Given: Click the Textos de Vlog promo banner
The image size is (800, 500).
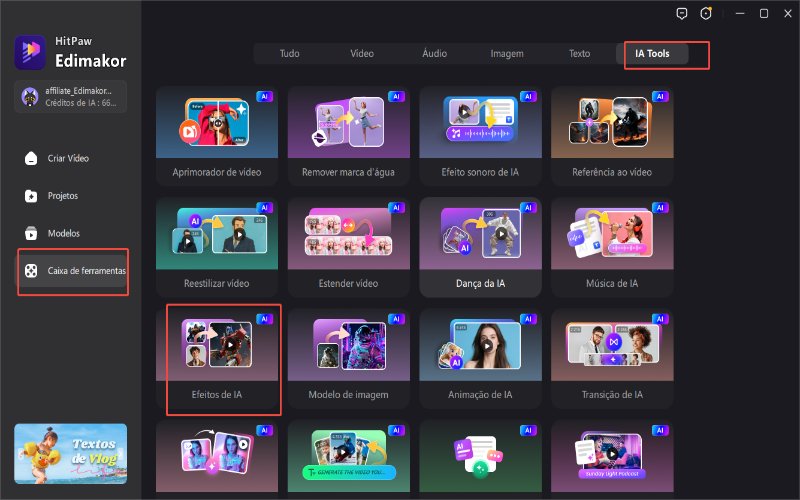Looking at the screenshot, I should click(70, 454).
